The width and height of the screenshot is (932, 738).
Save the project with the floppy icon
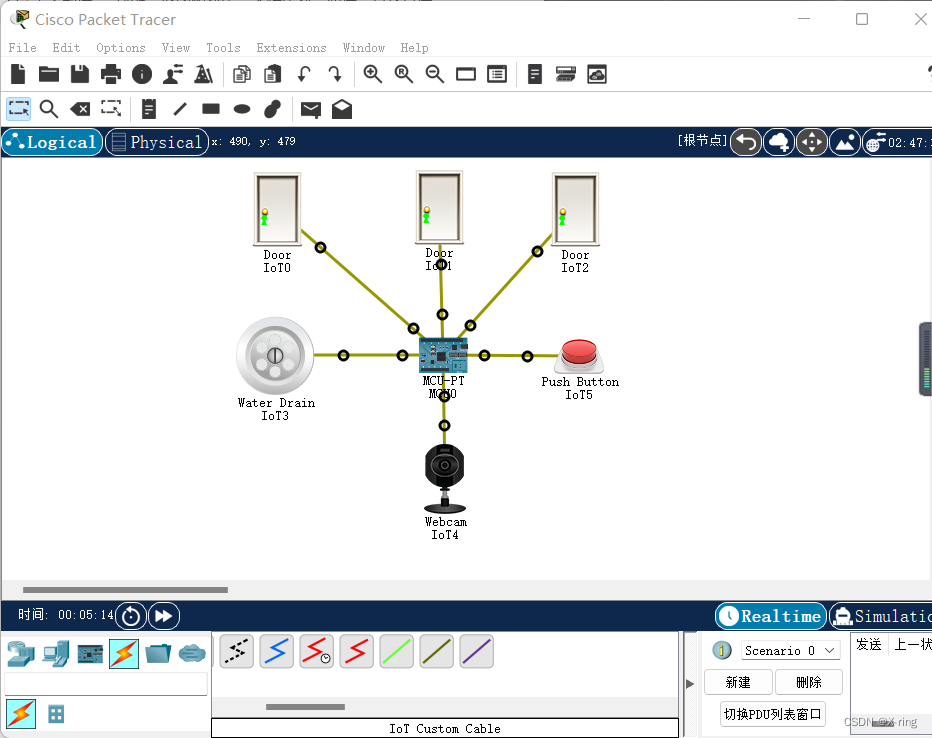[x=80, y=74]
